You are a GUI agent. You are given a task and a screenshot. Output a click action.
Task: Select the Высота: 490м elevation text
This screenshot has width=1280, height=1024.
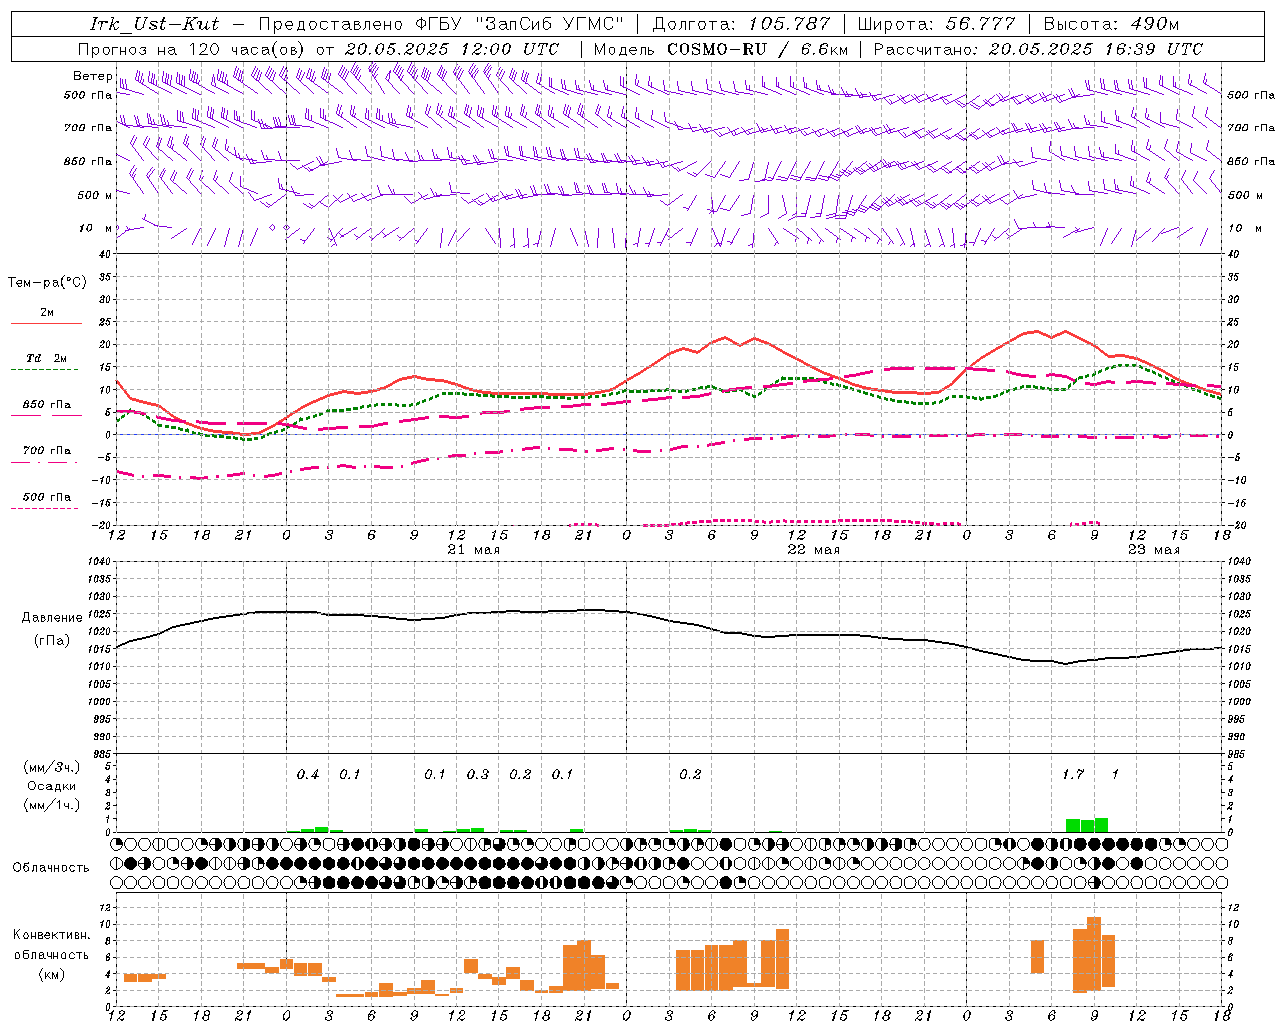[x=1111, y=24]
